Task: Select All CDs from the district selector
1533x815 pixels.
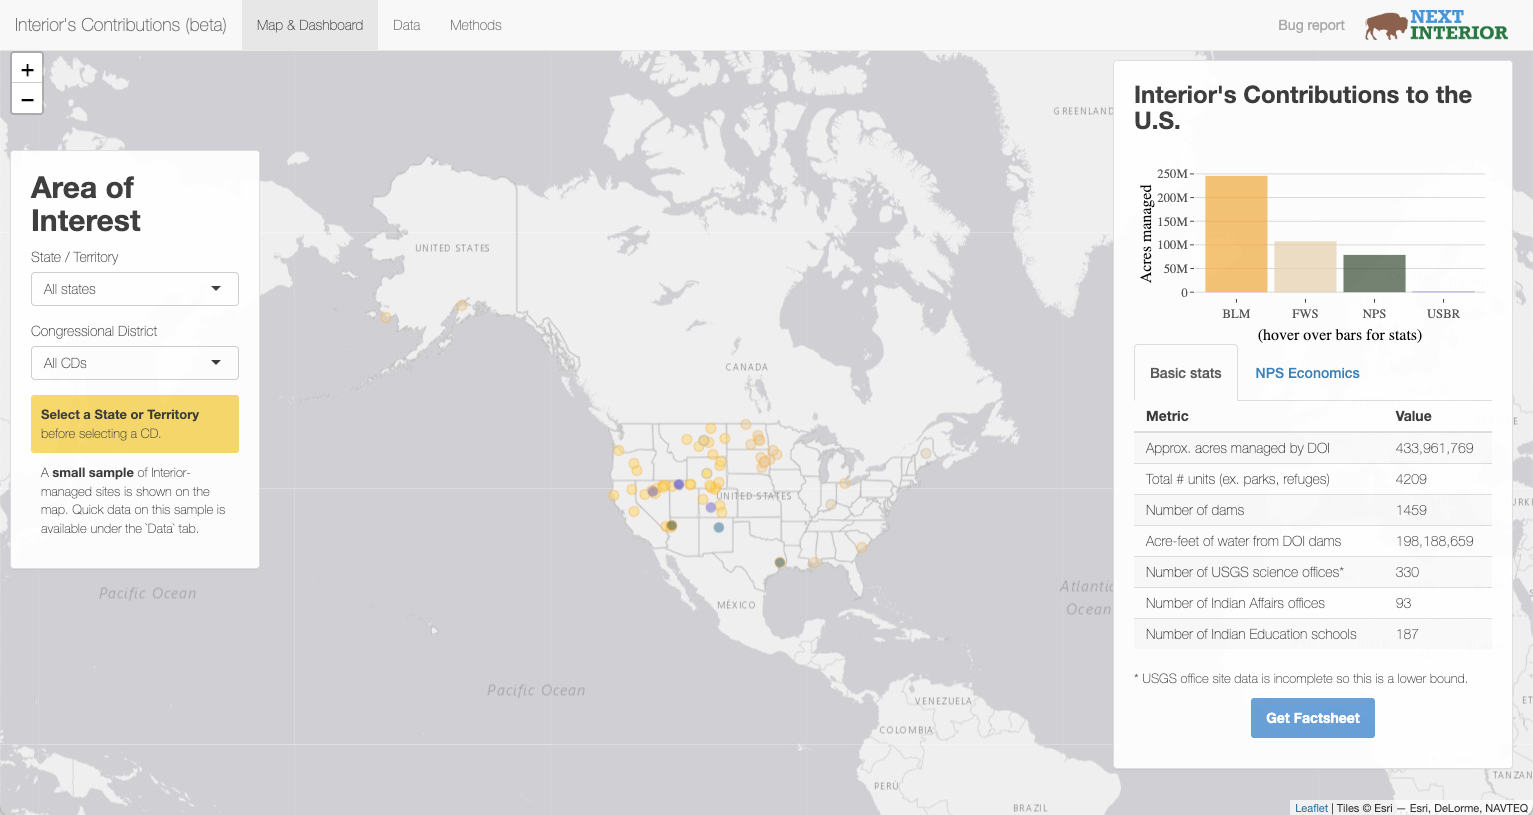Action: tap(134, 362)
